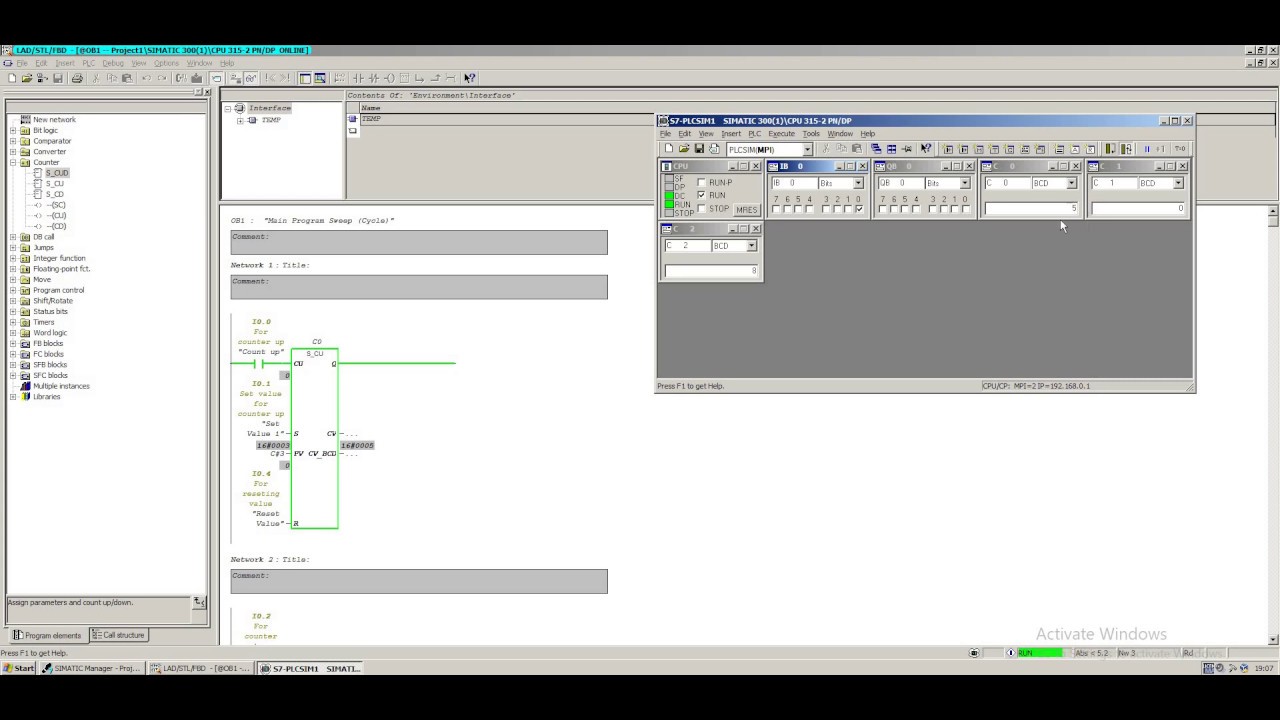The image size is (1280, 720).
Task: Toggle bit 7 checkbox of IB 0
Action: click(776, 209)
